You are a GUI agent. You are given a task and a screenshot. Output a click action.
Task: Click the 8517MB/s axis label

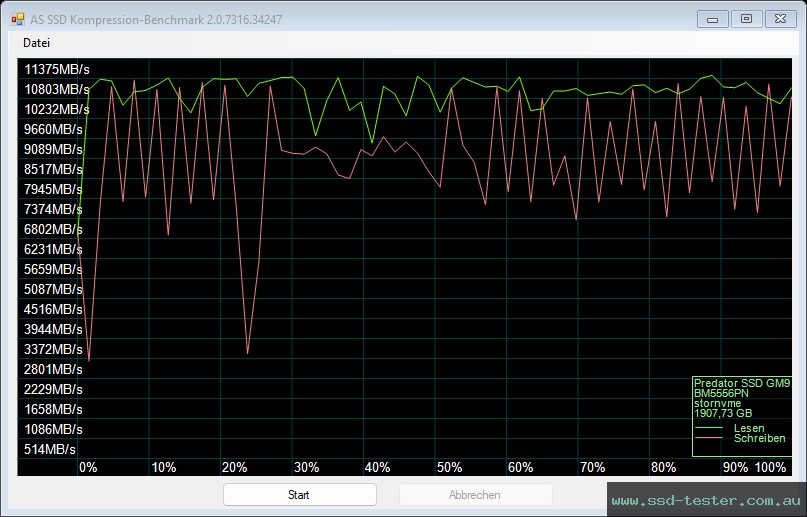point(53,170)
